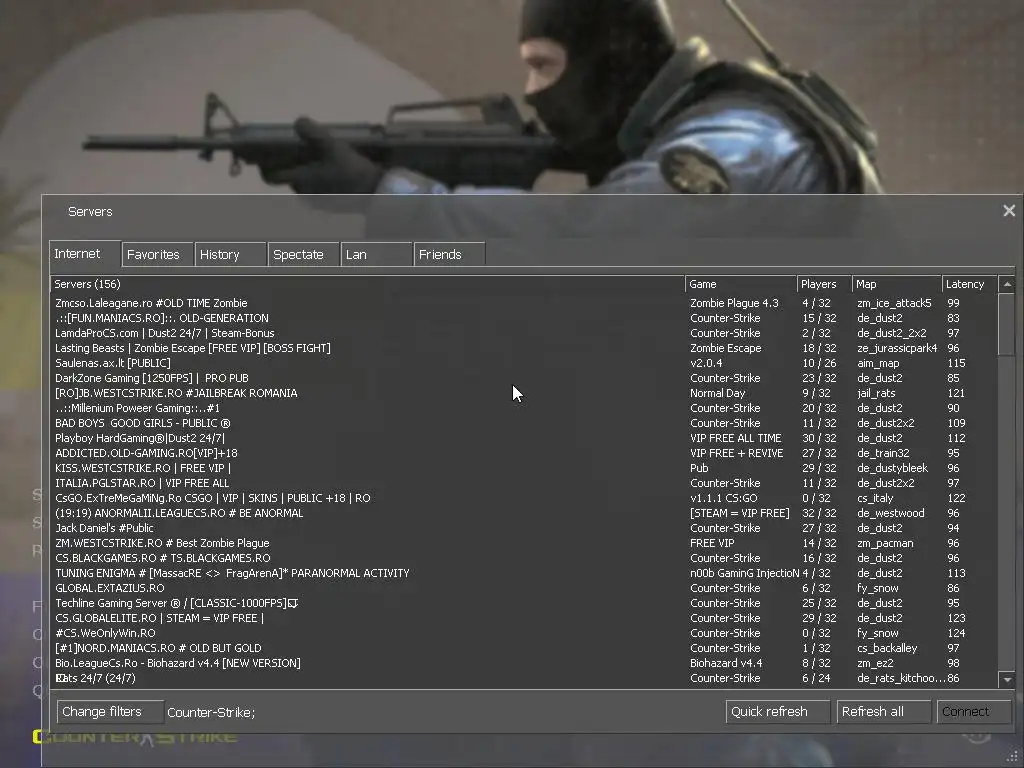This screenshot has height=768, width=1024.
Task: Select CS.BLACKGAMES.RO # TS.BLACKGAMES.RO server
Action: [x=524, y=558]
